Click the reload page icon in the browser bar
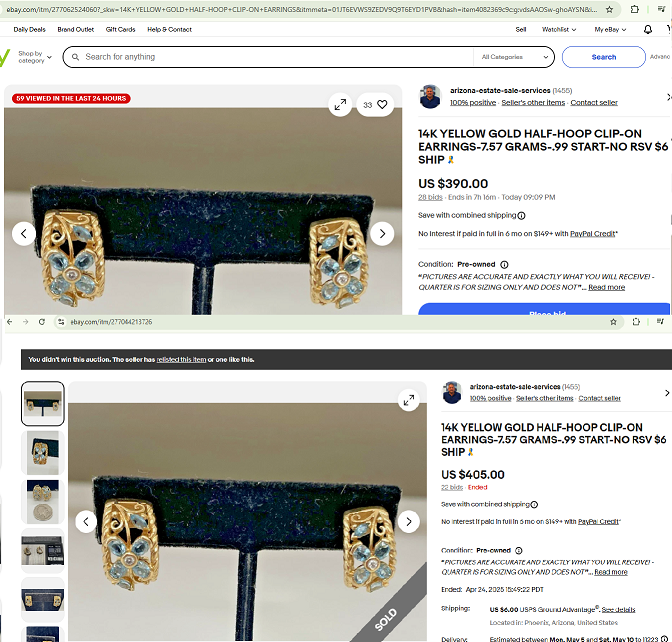Screen dimensions: 672x642 tap(41, 322)
